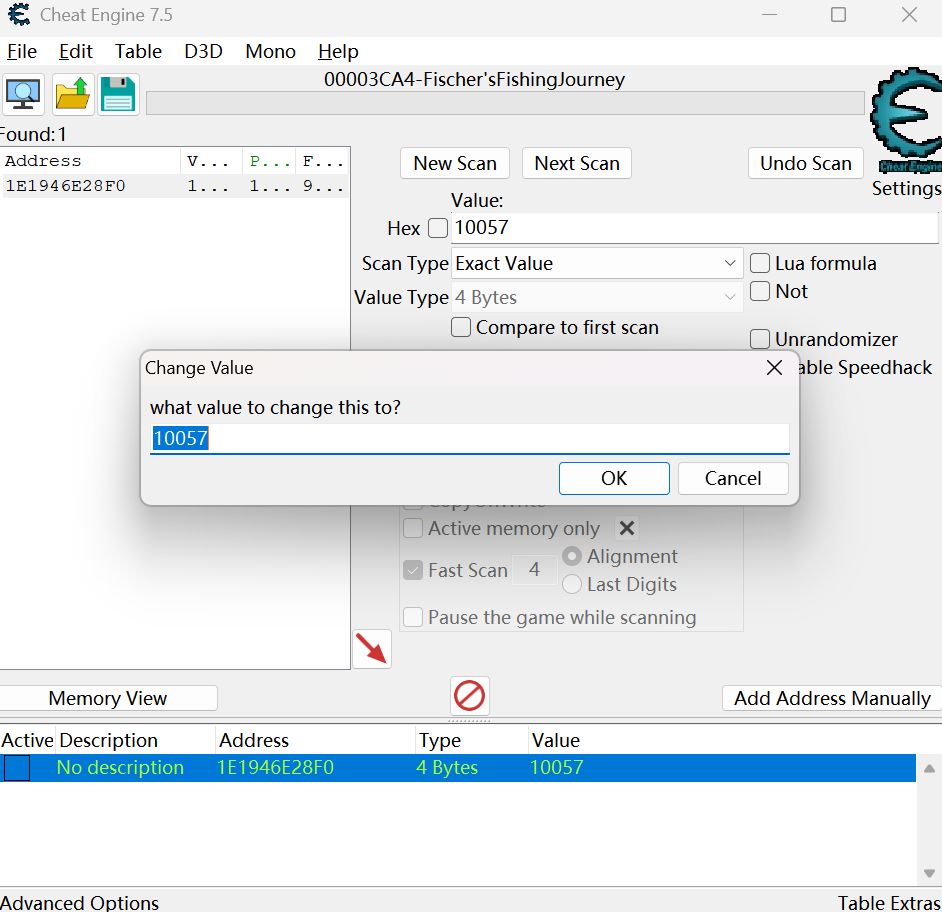This screenshot has width=942, height=912.
Task: Open the Edit menu
Action: (x=76, y=52)
